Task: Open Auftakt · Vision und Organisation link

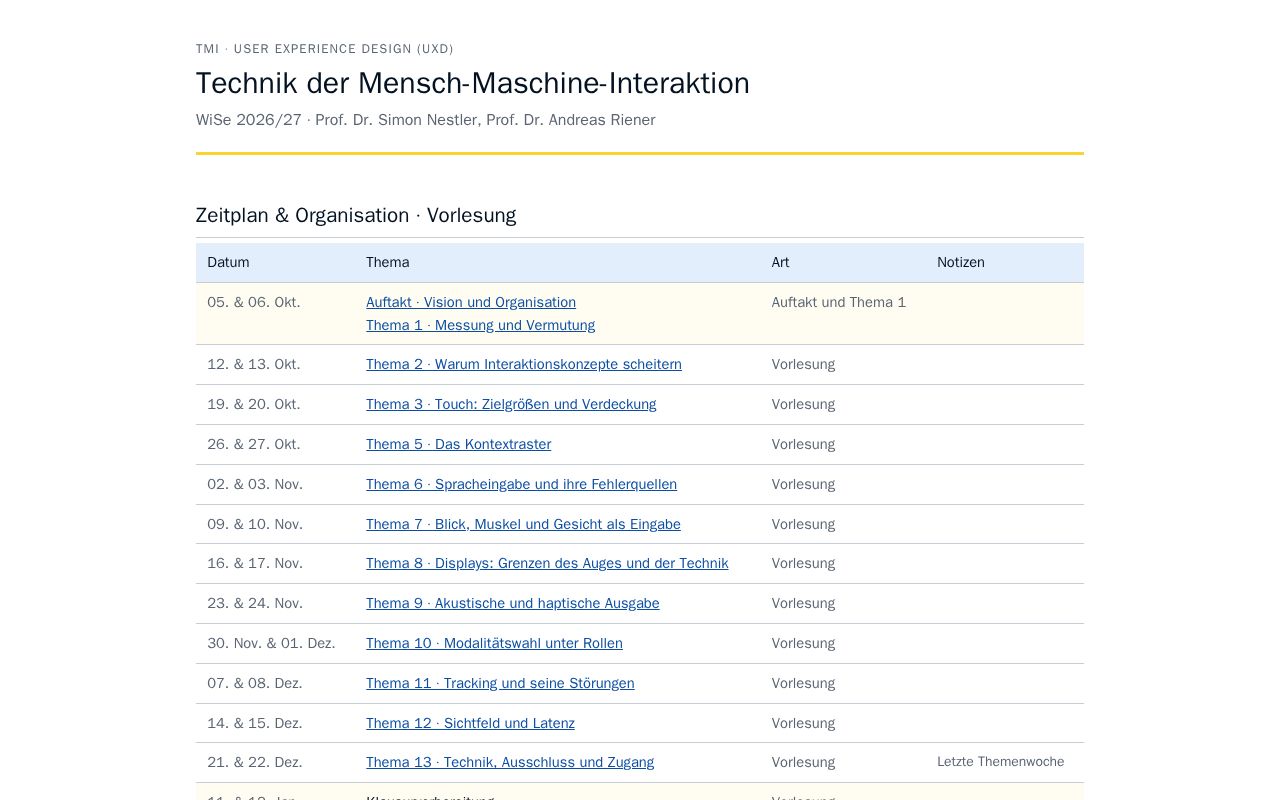Action: (471, 302)
